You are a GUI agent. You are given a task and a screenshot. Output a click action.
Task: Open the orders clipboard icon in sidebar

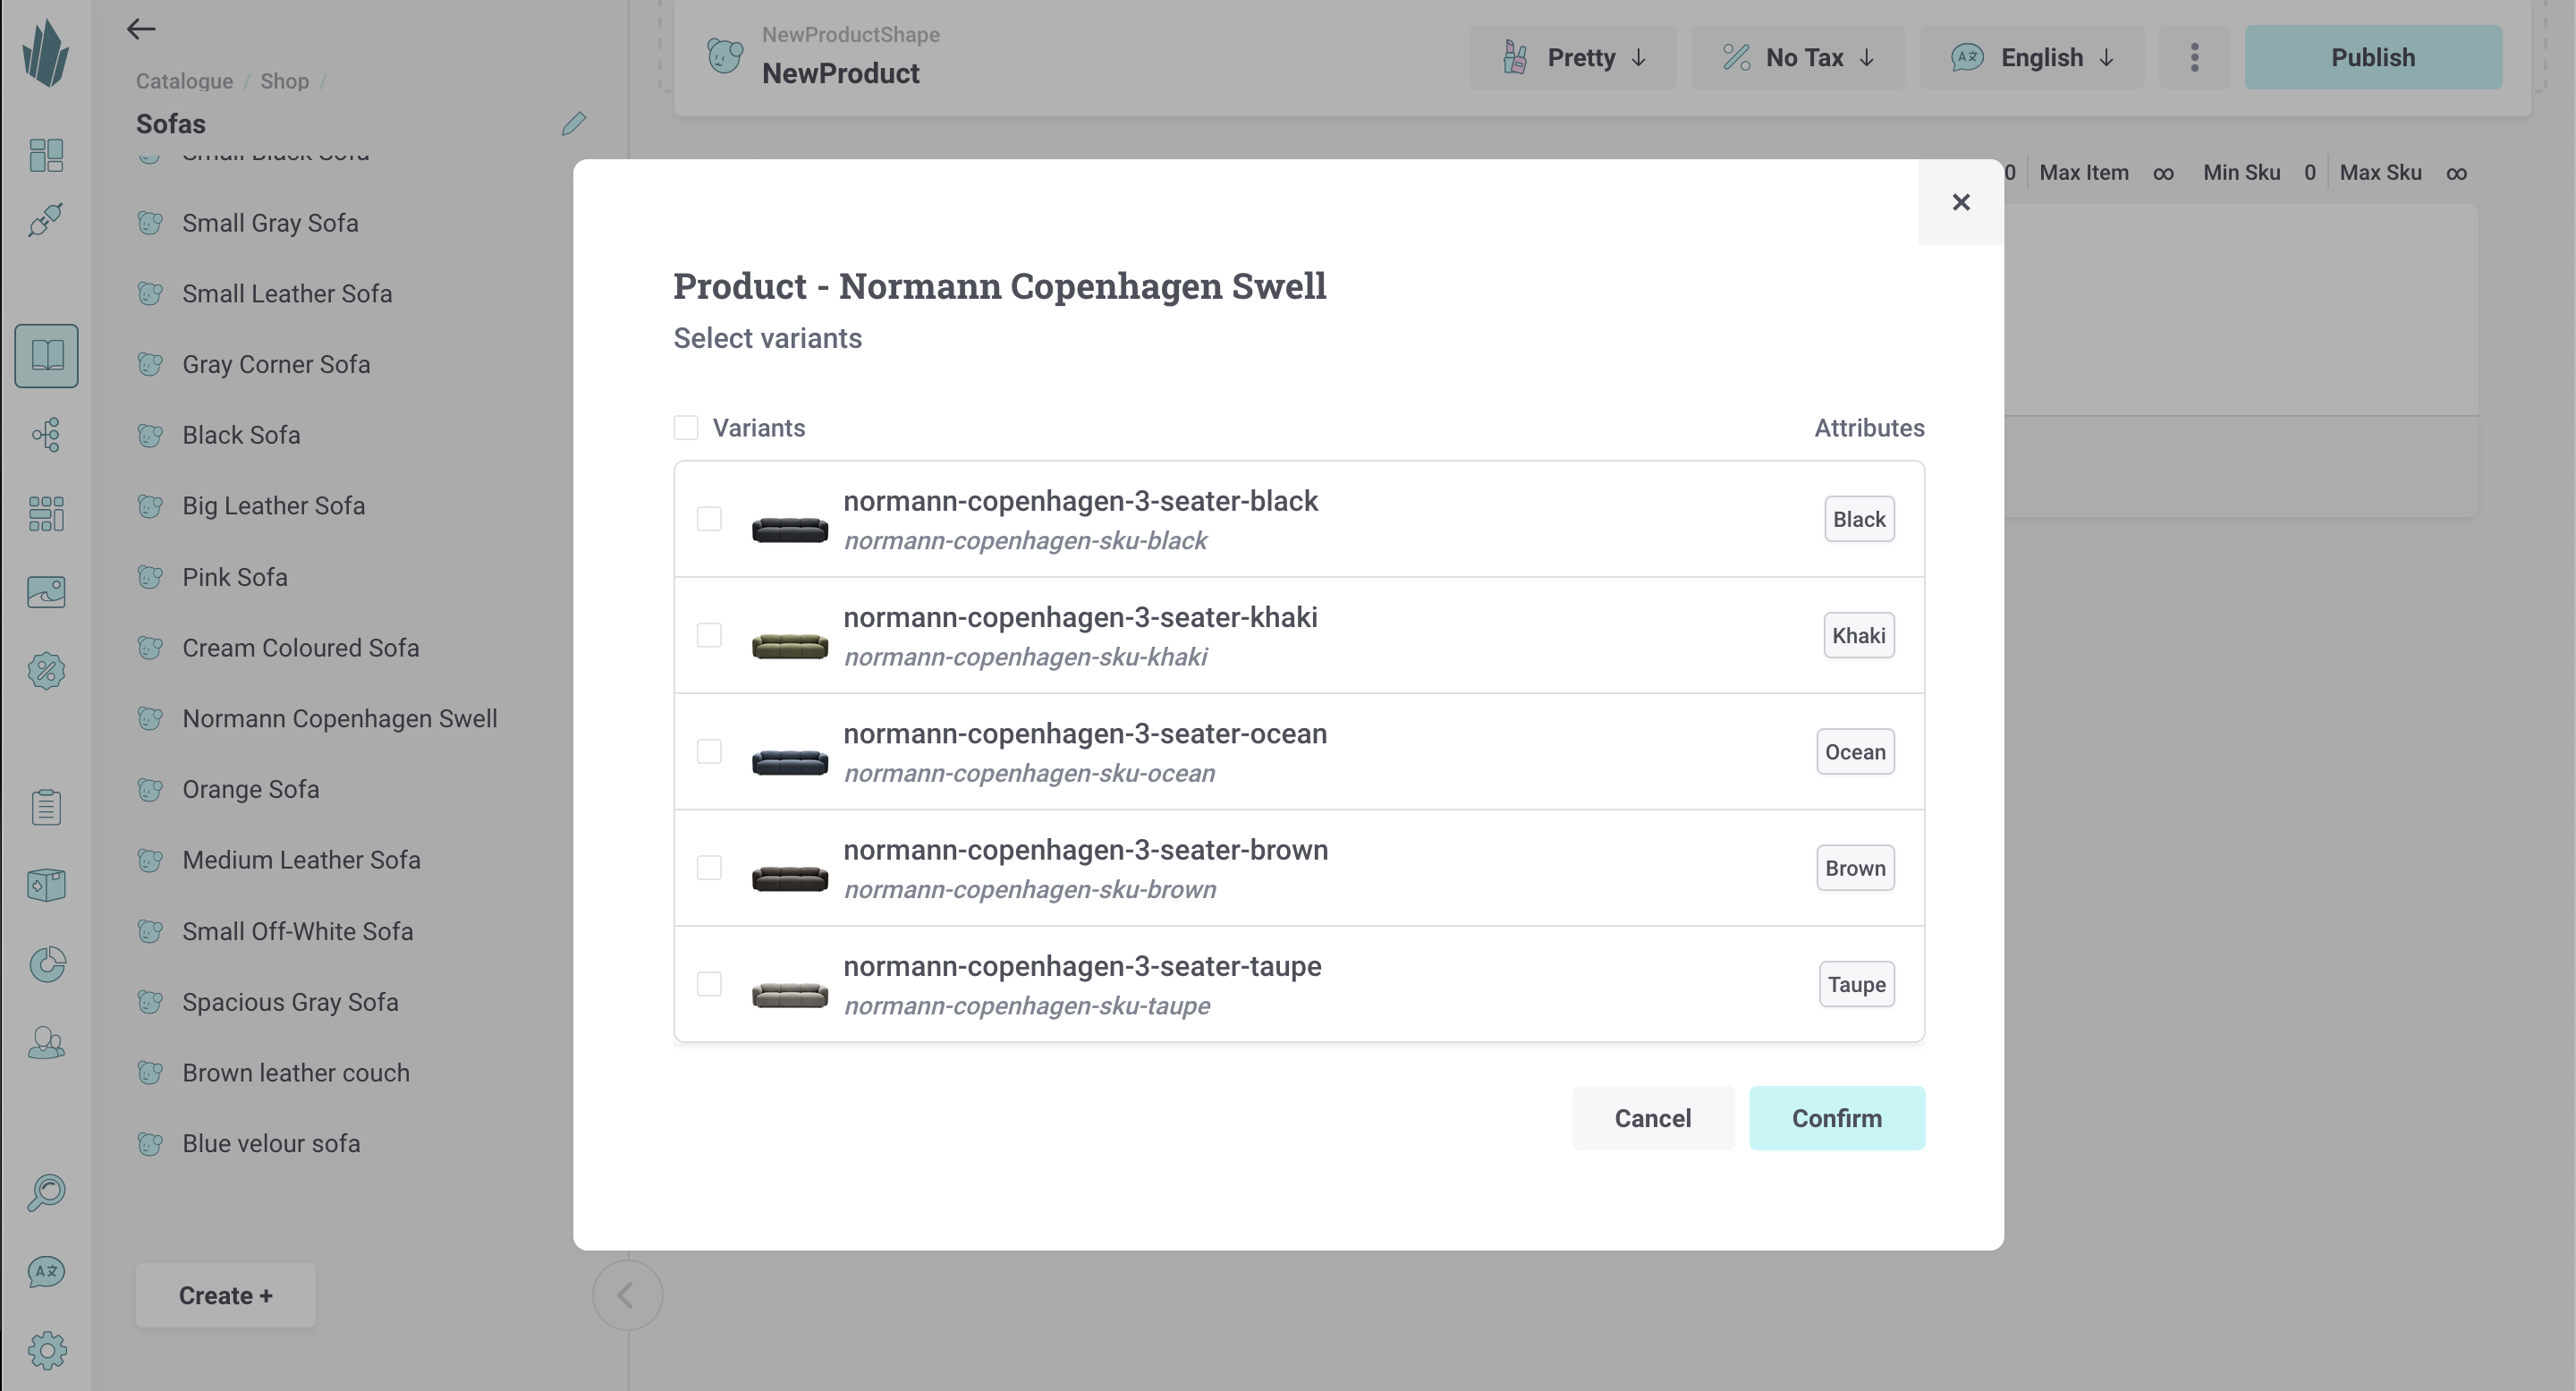coord(46,807)
